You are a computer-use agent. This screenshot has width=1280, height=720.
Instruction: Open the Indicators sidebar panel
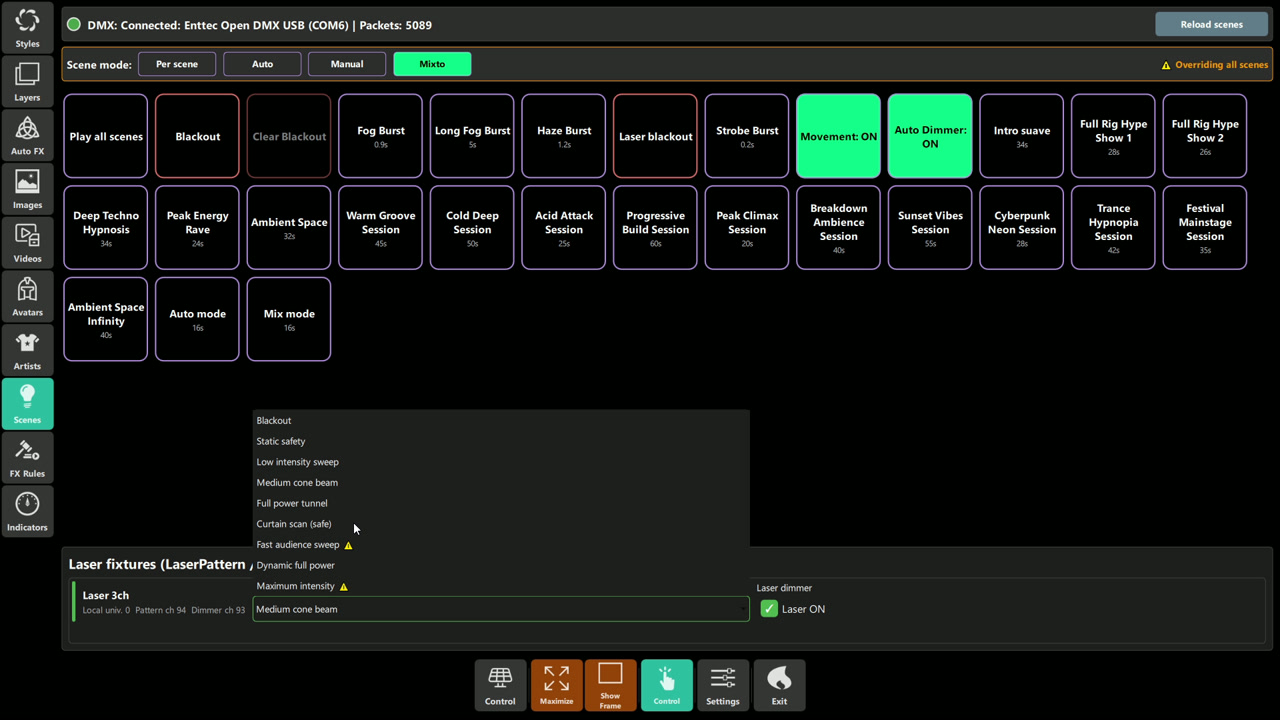click(x=27, y=511)
